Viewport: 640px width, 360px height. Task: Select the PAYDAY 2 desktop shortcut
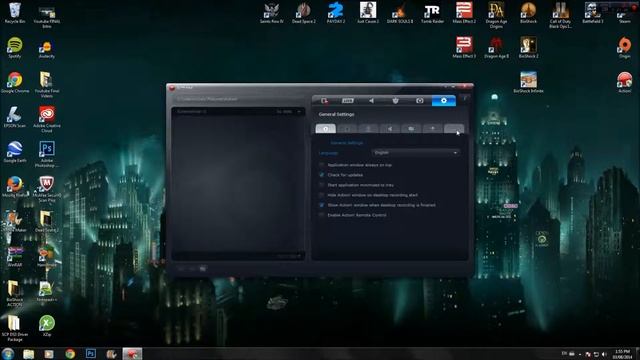tap(336, 13)
